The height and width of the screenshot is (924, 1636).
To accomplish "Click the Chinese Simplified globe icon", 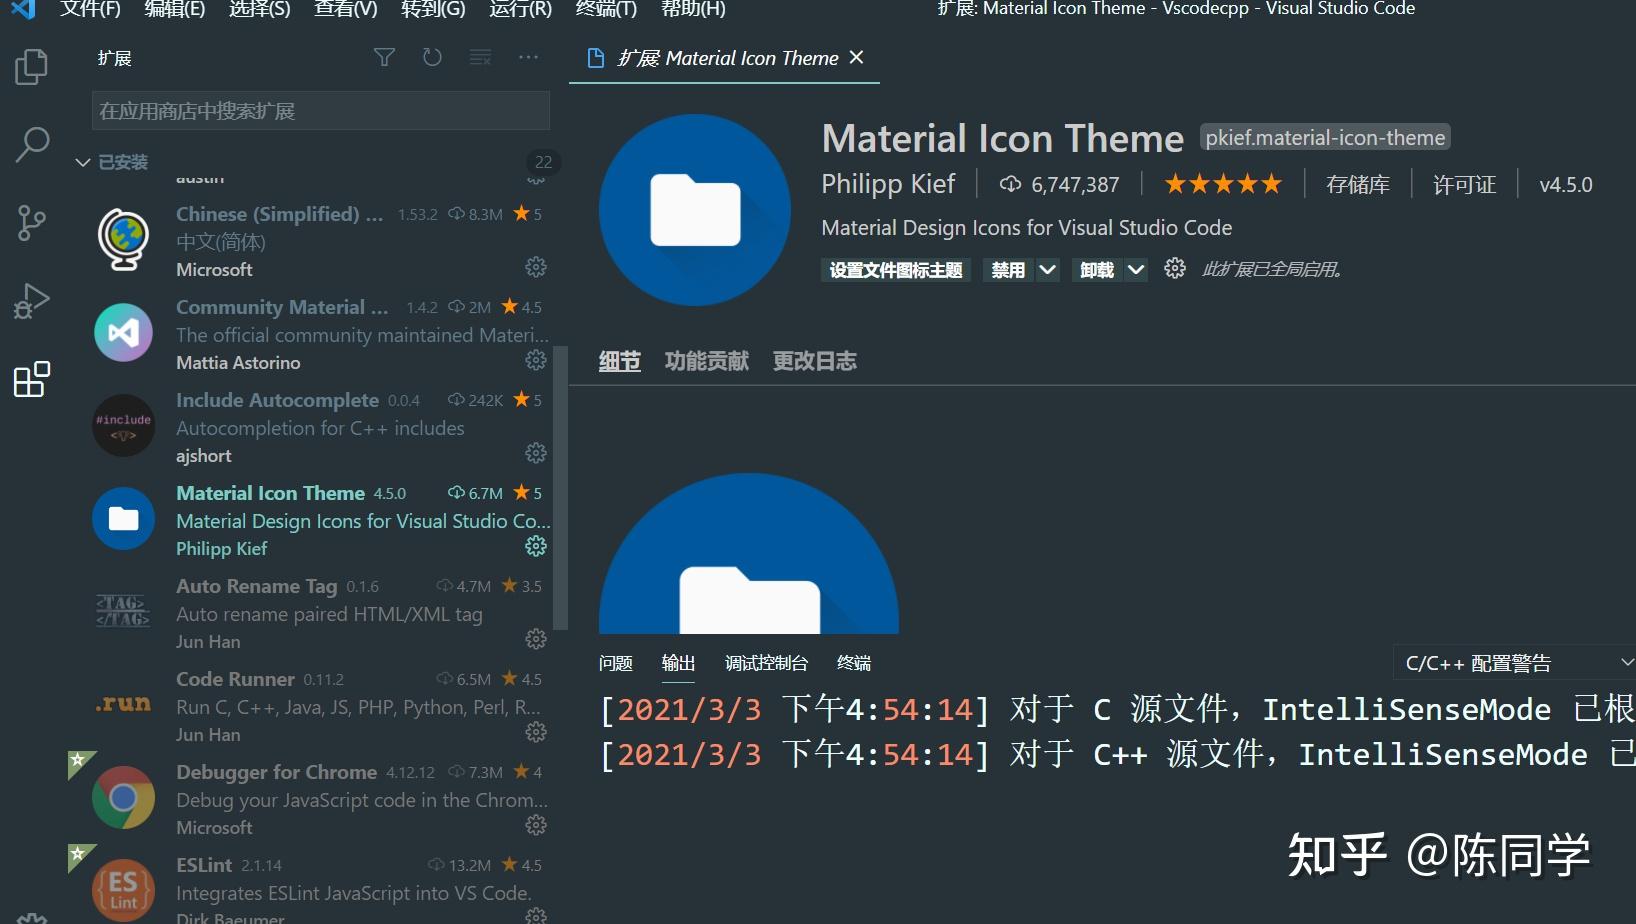I will coord(123,239).
